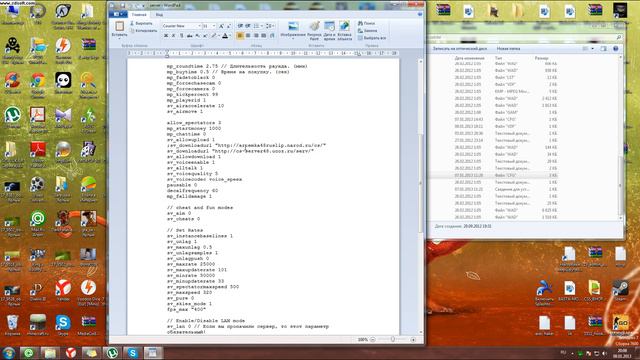Zoom in with the plus button
This screenshot has width=640, height=360.
(x=413, y=339)
